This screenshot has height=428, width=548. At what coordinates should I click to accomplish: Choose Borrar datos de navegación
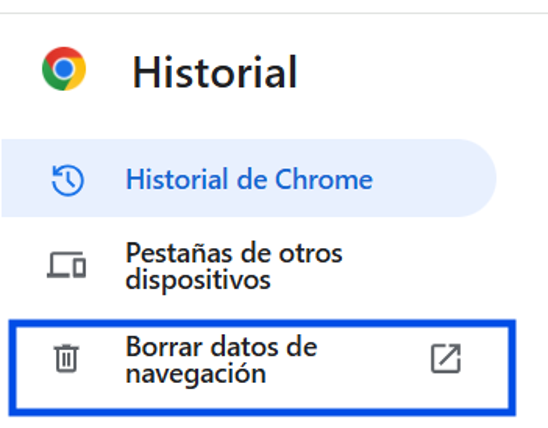click(x=262, y=368)
